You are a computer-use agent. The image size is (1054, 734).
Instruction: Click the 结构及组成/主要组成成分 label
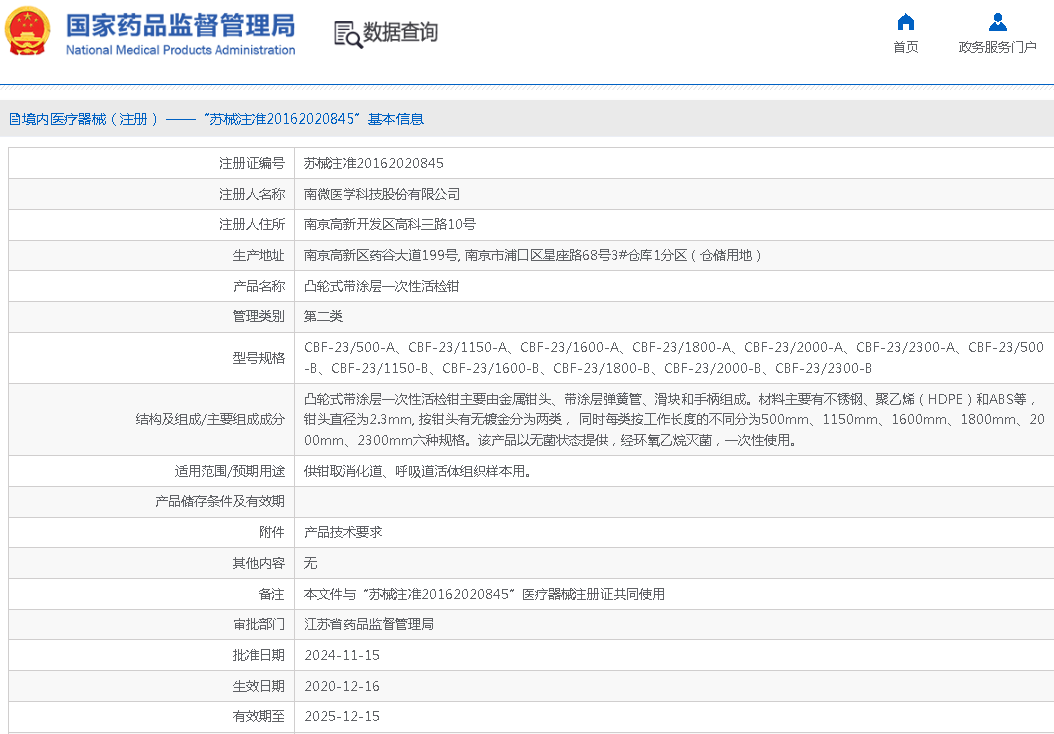coord(210,419)
